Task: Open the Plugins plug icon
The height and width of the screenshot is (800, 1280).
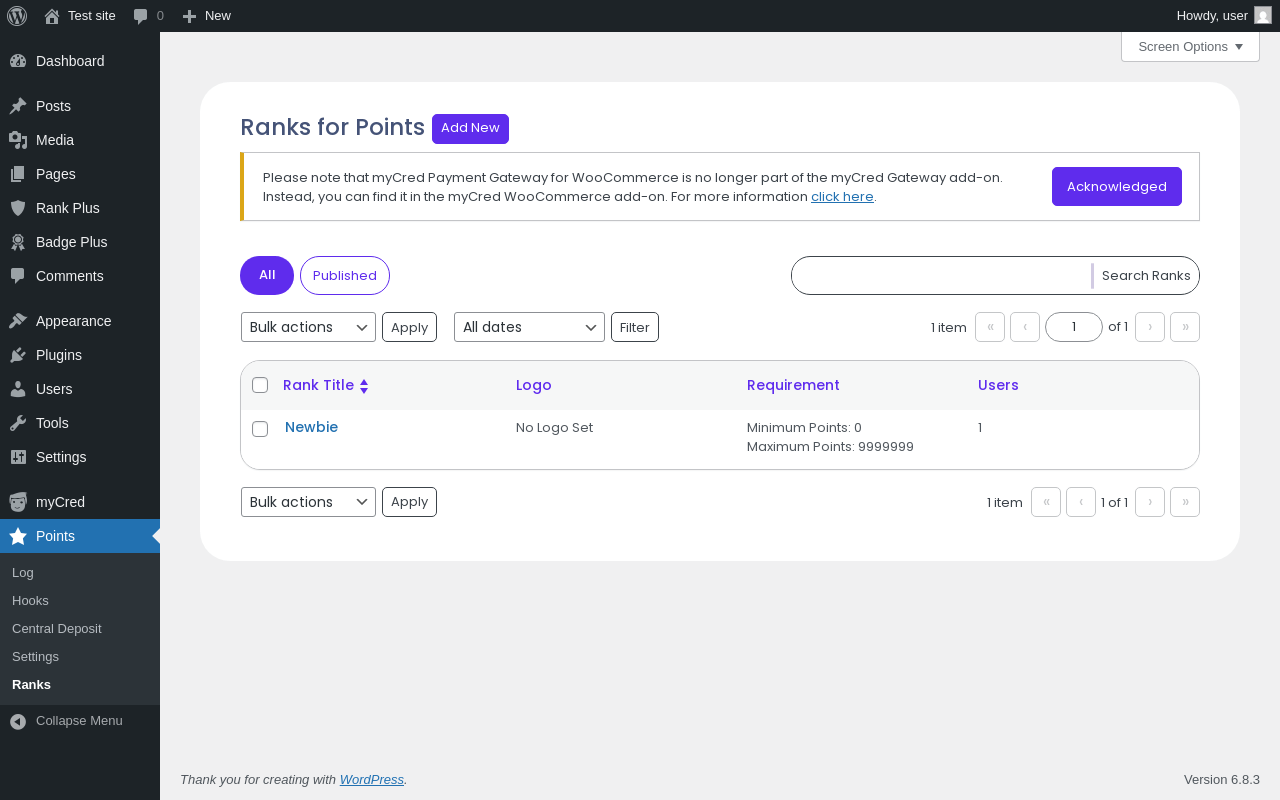Action: point(18,355)
